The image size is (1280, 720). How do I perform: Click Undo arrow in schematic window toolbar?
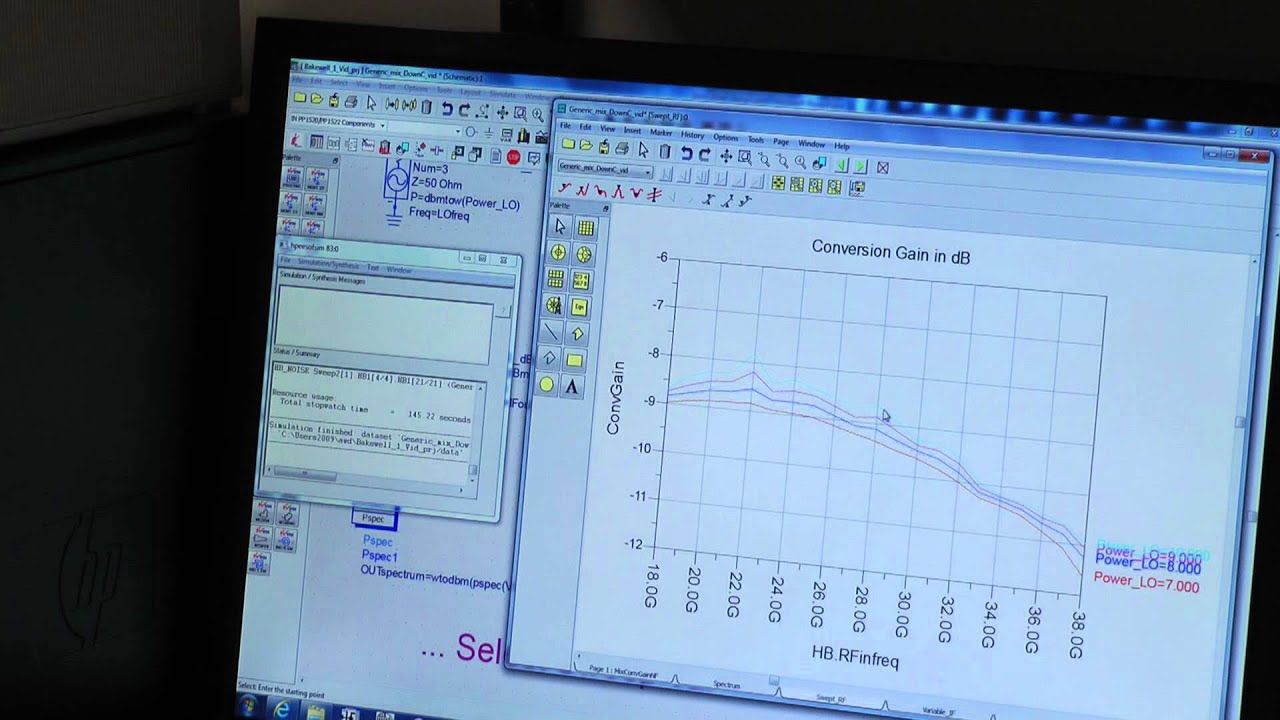coord(447,108)
